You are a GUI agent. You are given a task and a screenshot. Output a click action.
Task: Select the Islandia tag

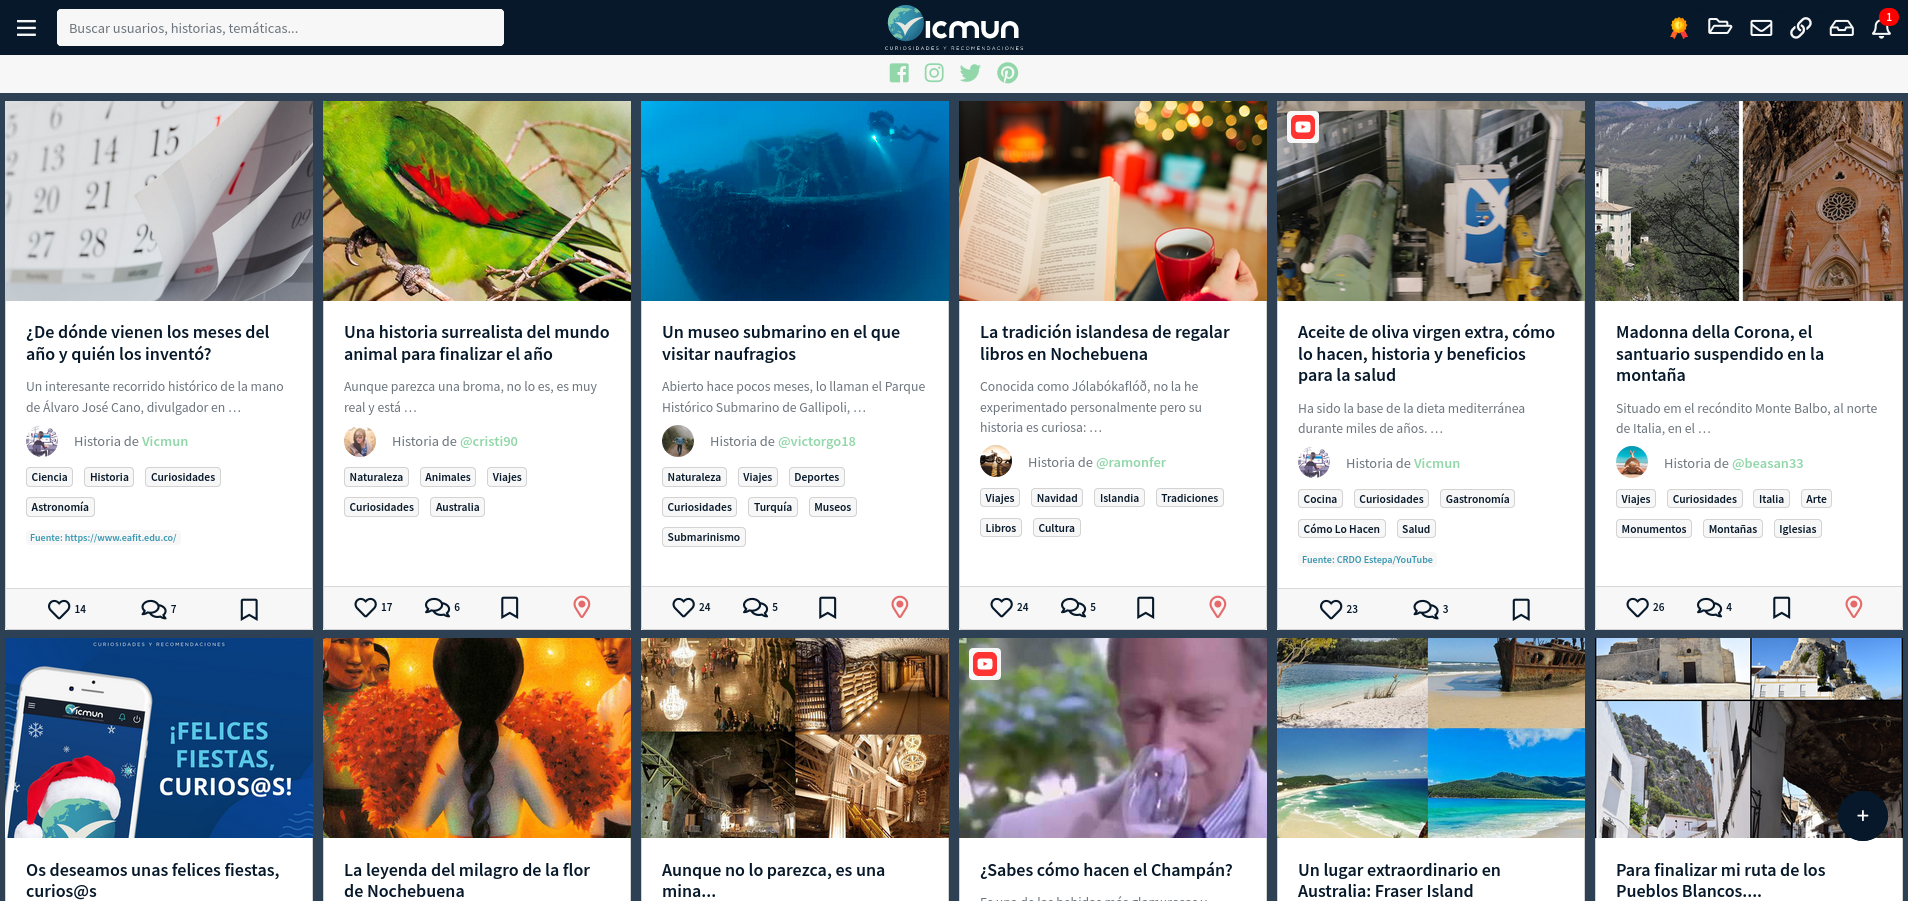[x=1119, y=498]
